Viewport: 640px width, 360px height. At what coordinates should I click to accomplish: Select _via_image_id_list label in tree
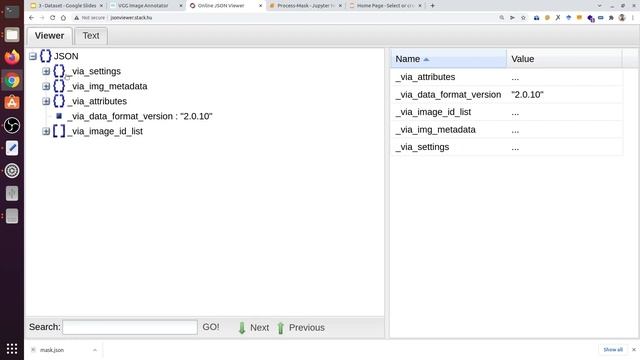point(105,131)
